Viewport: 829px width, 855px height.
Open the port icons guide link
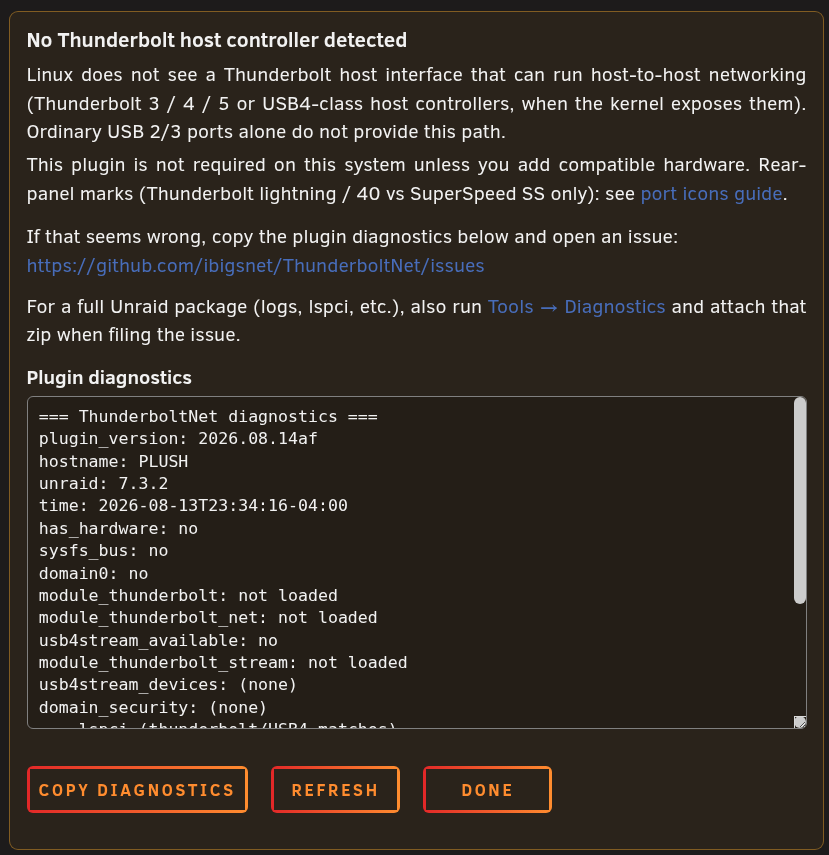pyautogui.click(x=711, y=194)
